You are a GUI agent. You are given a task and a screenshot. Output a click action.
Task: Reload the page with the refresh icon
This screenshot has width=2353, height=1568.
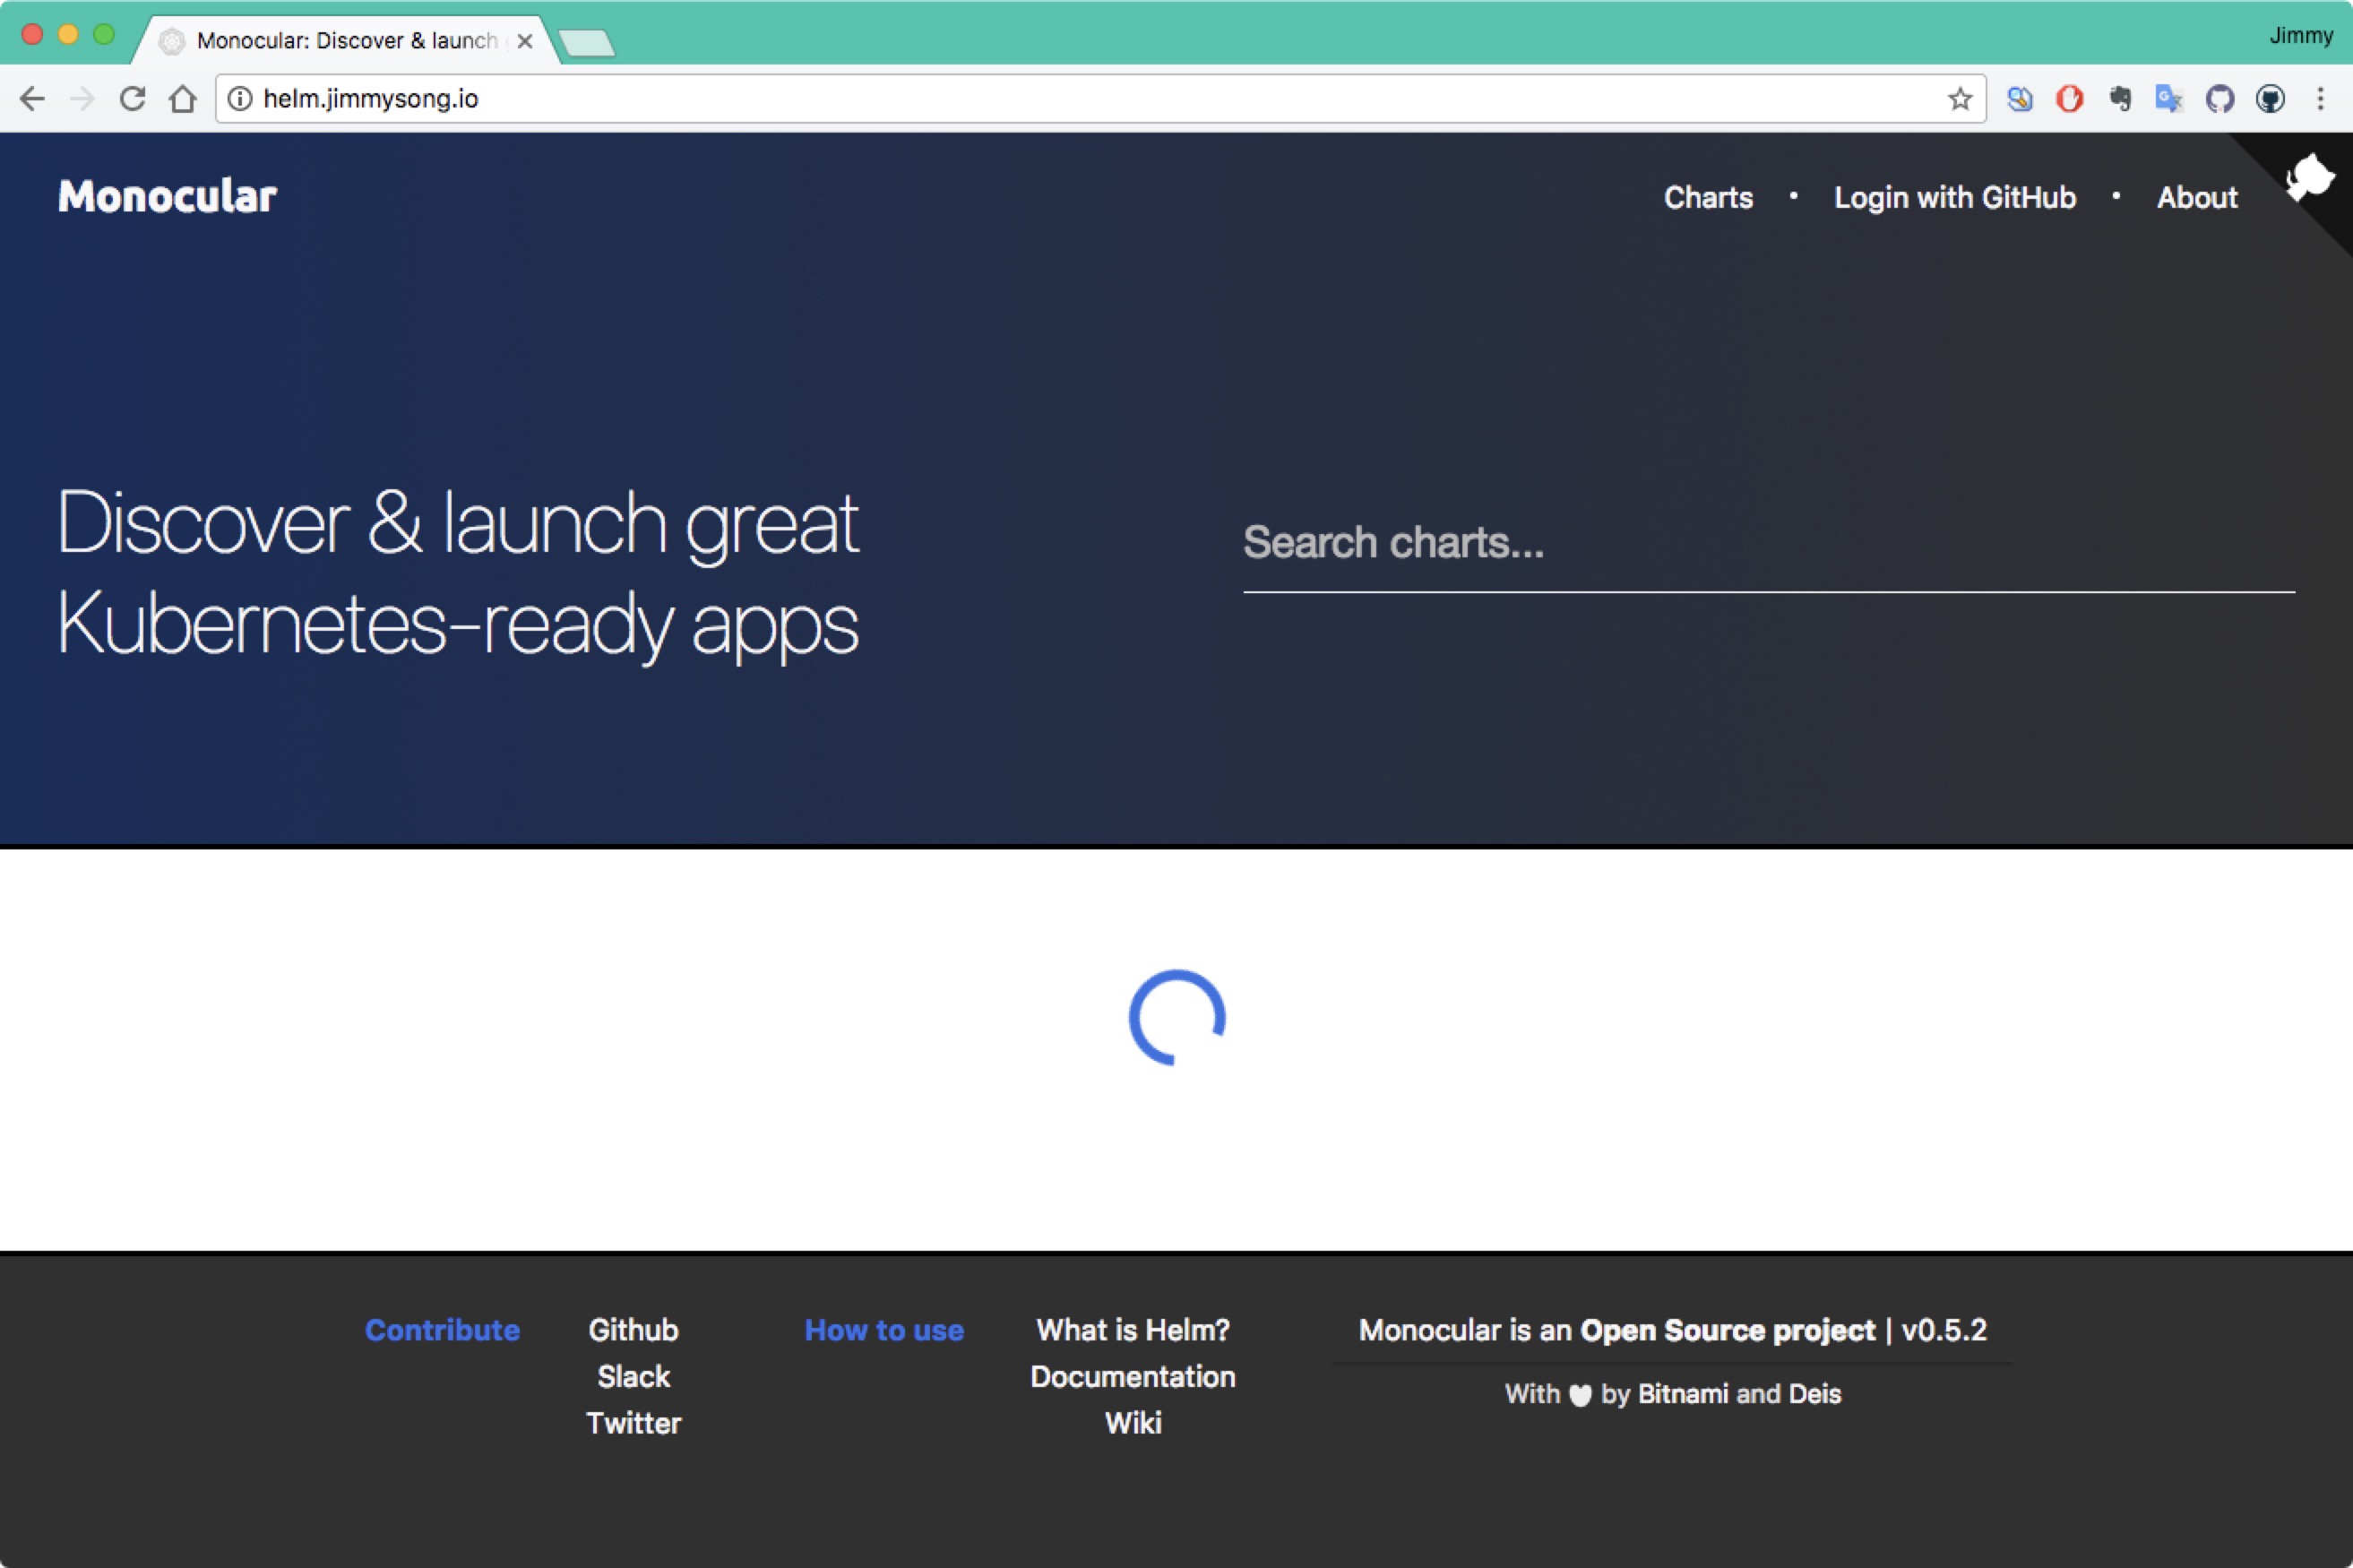132,99
